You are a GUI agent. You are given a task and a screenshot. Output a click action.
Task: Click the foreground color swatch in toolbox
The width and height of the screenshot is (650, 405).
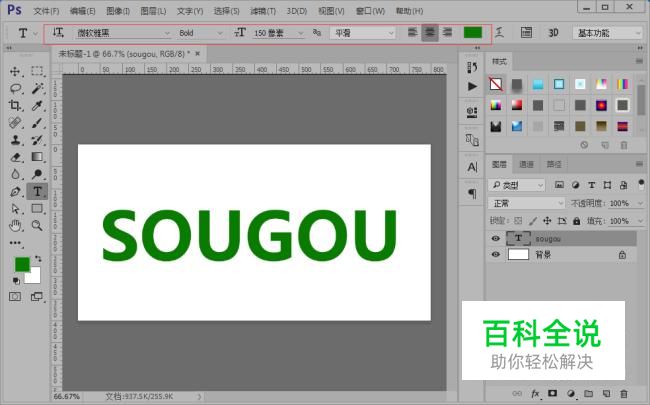[22, 264]
